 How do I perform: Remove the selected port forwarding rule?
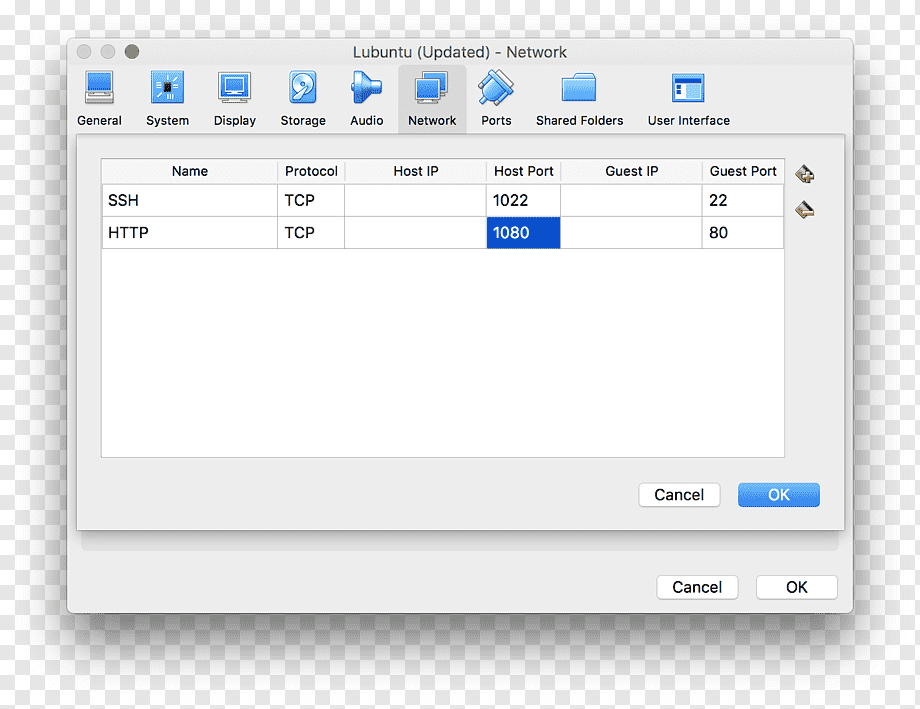point(804,210)
